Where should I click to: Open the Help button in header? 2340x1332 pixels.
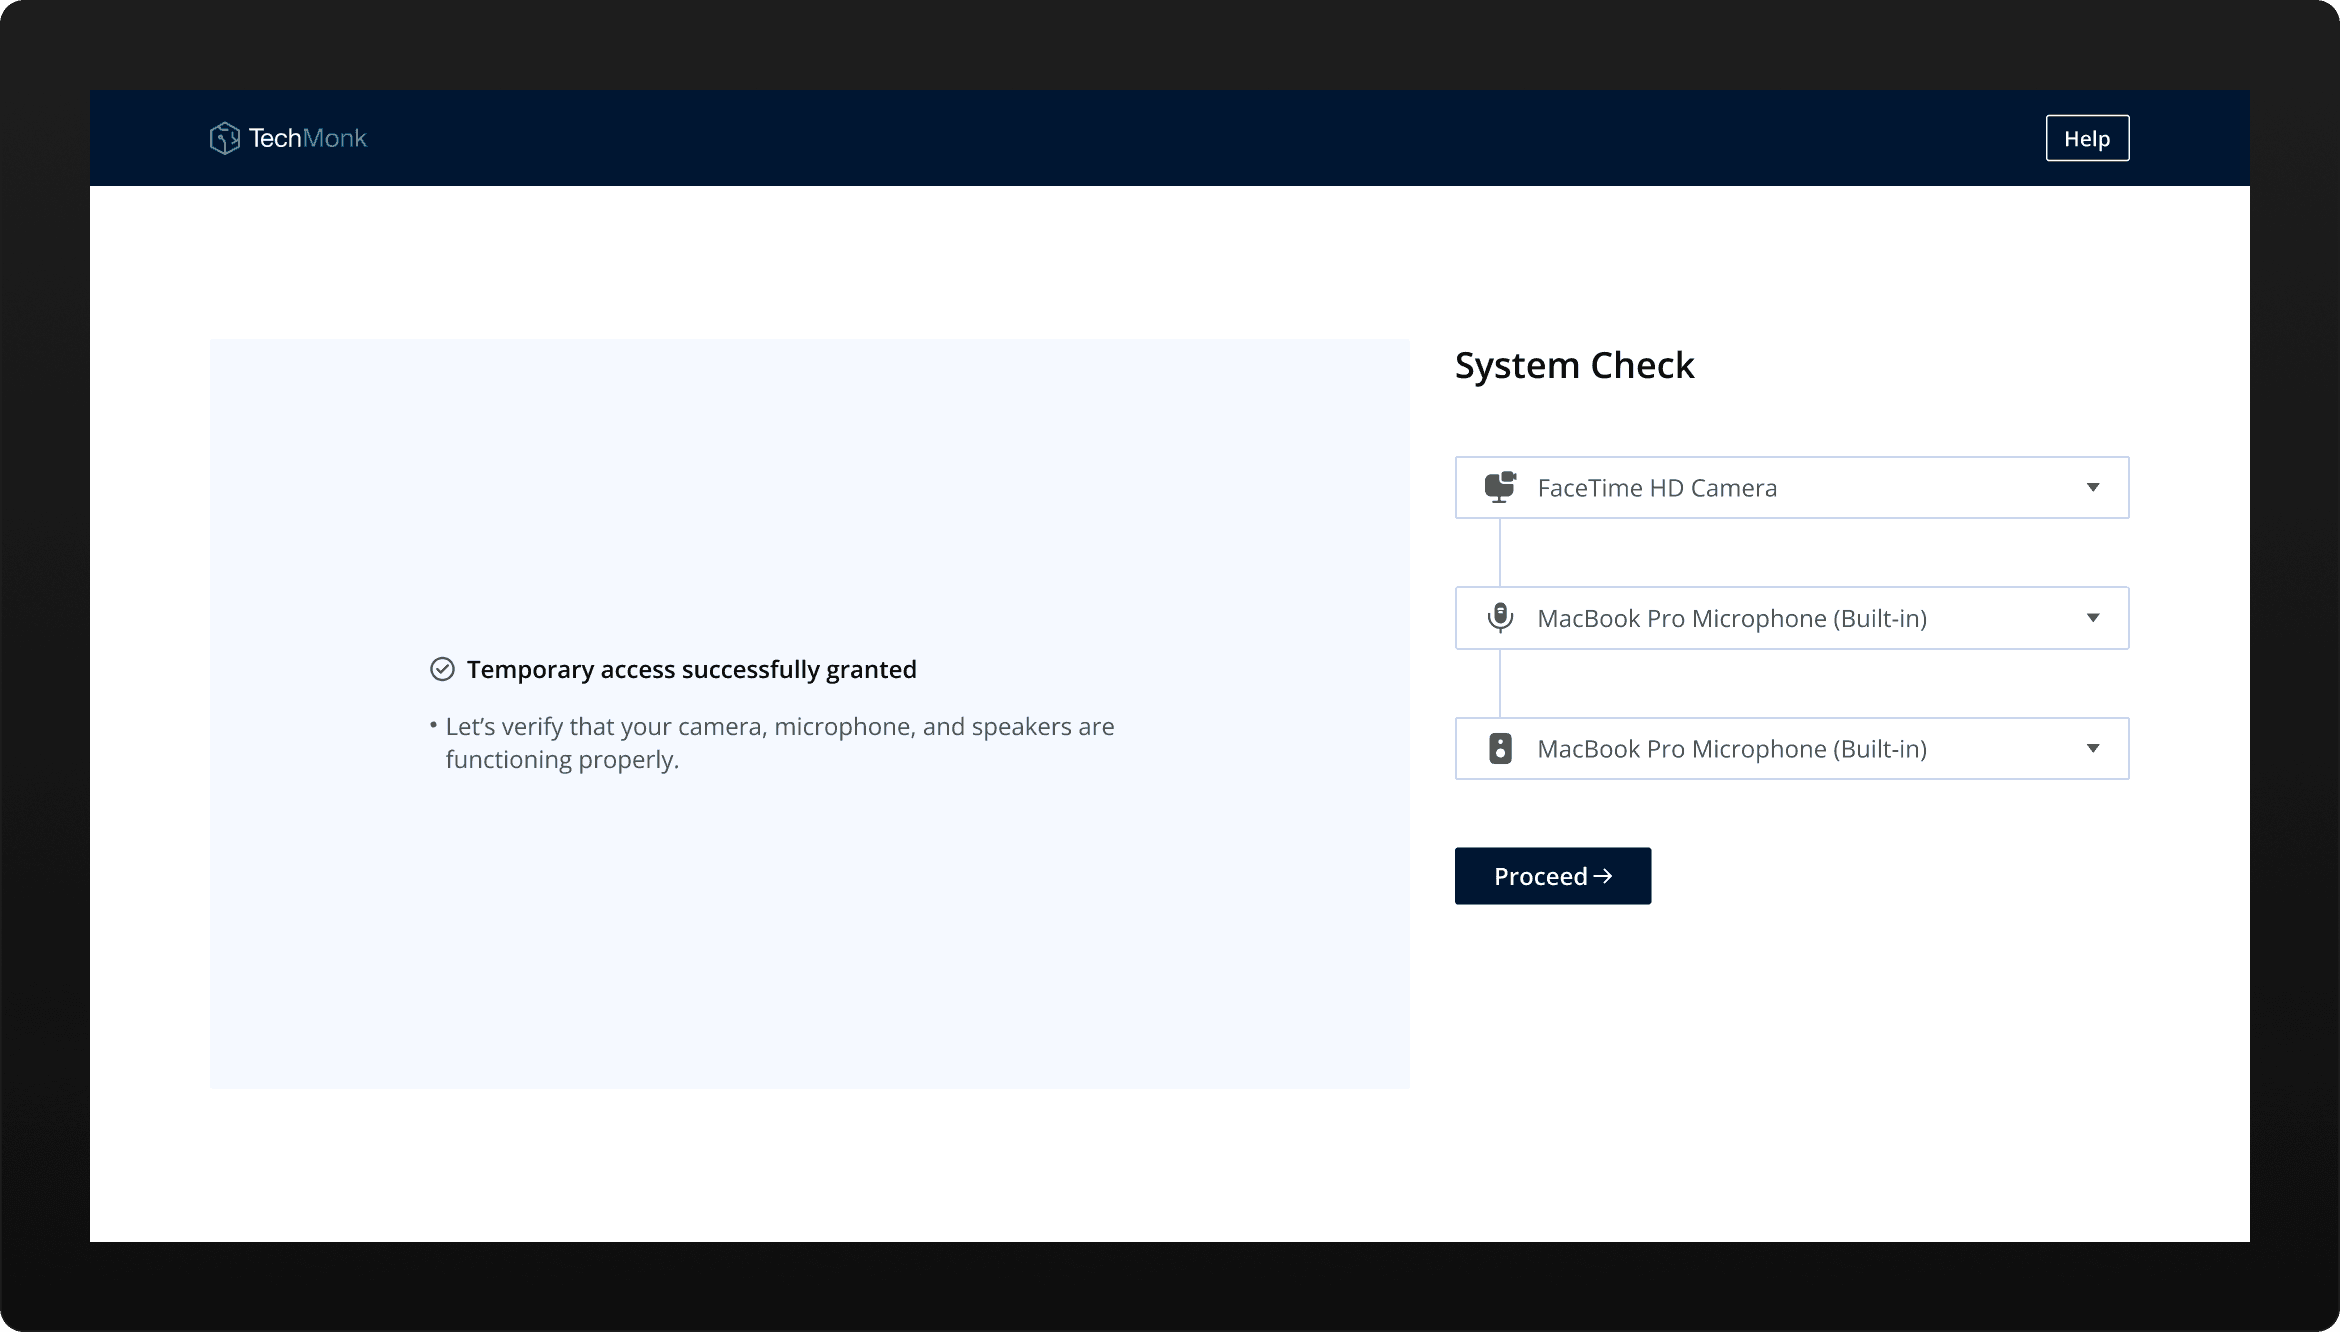coord(2087,138)
